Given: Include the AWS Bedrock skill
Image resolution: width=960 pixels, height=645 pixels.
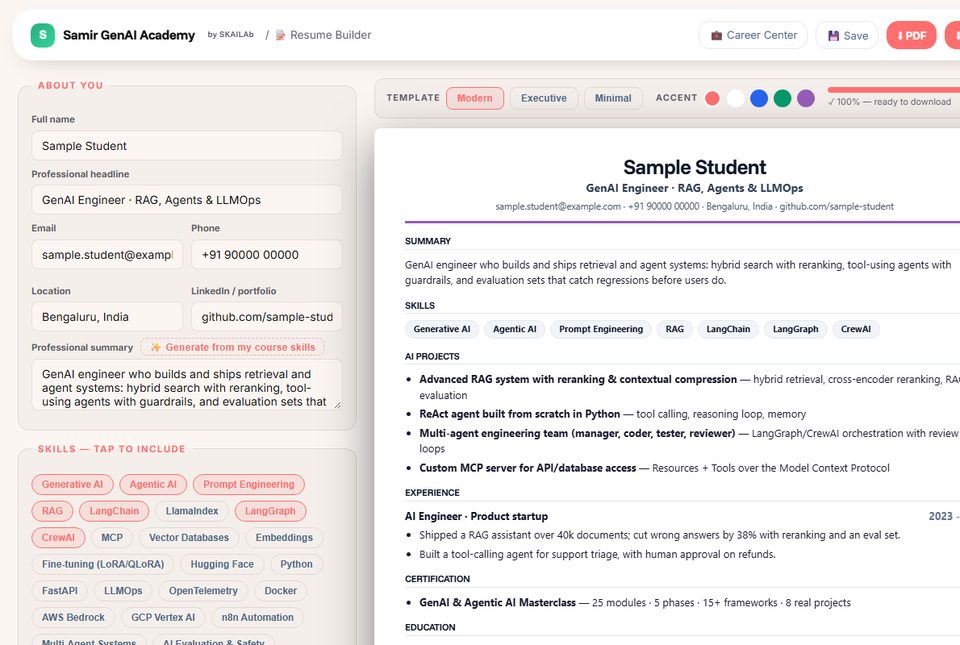Looking at the screenshot, I should click(73, 617).
